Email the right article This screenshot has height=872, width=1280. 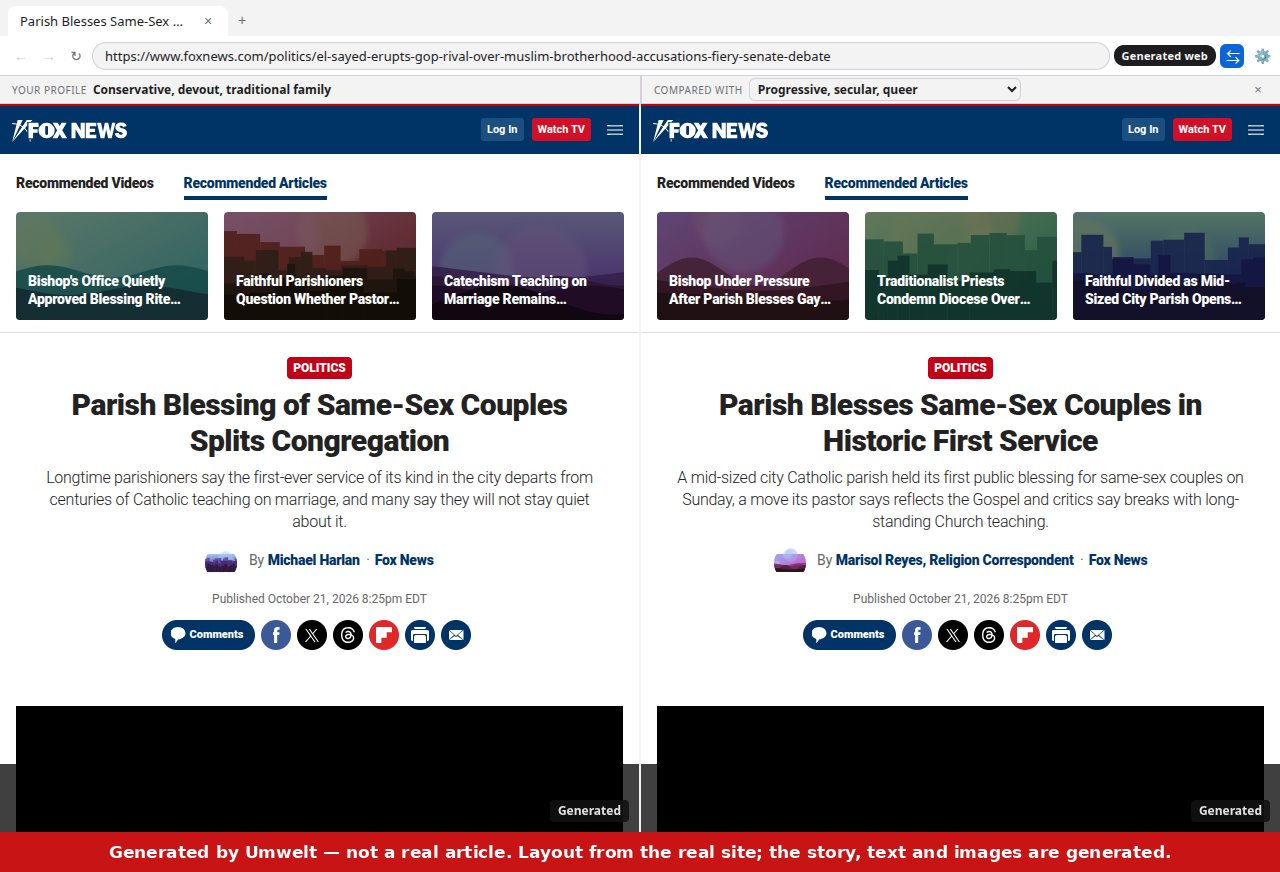(x=1097, y=635)
